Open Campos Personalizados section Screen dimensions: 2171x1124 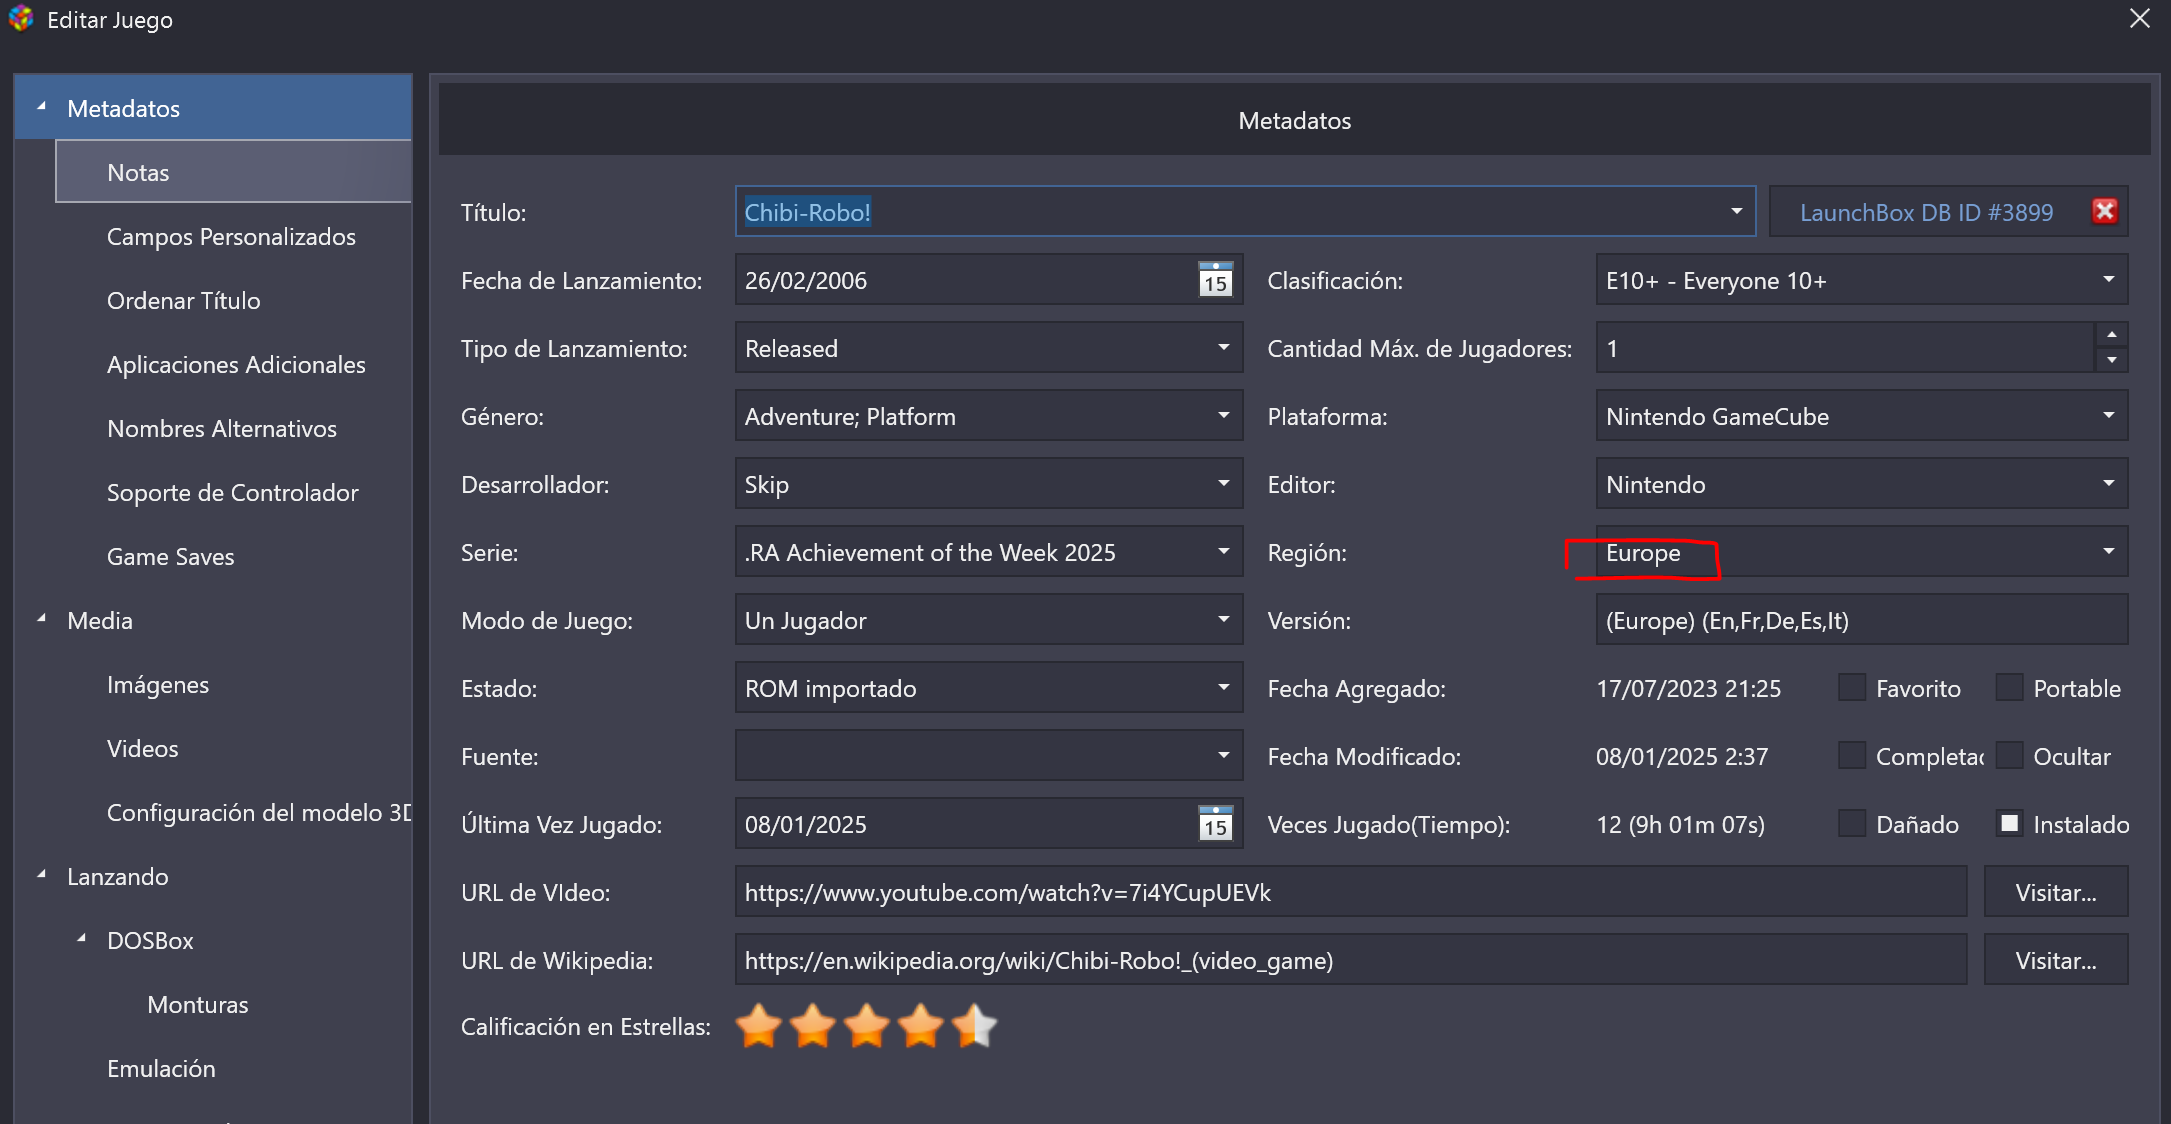click(231, 237)
